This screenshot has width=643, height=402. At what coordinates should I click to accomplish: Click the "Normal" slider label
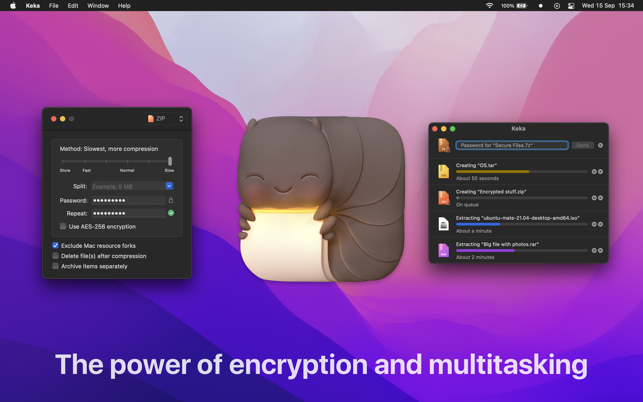(127, 170)
